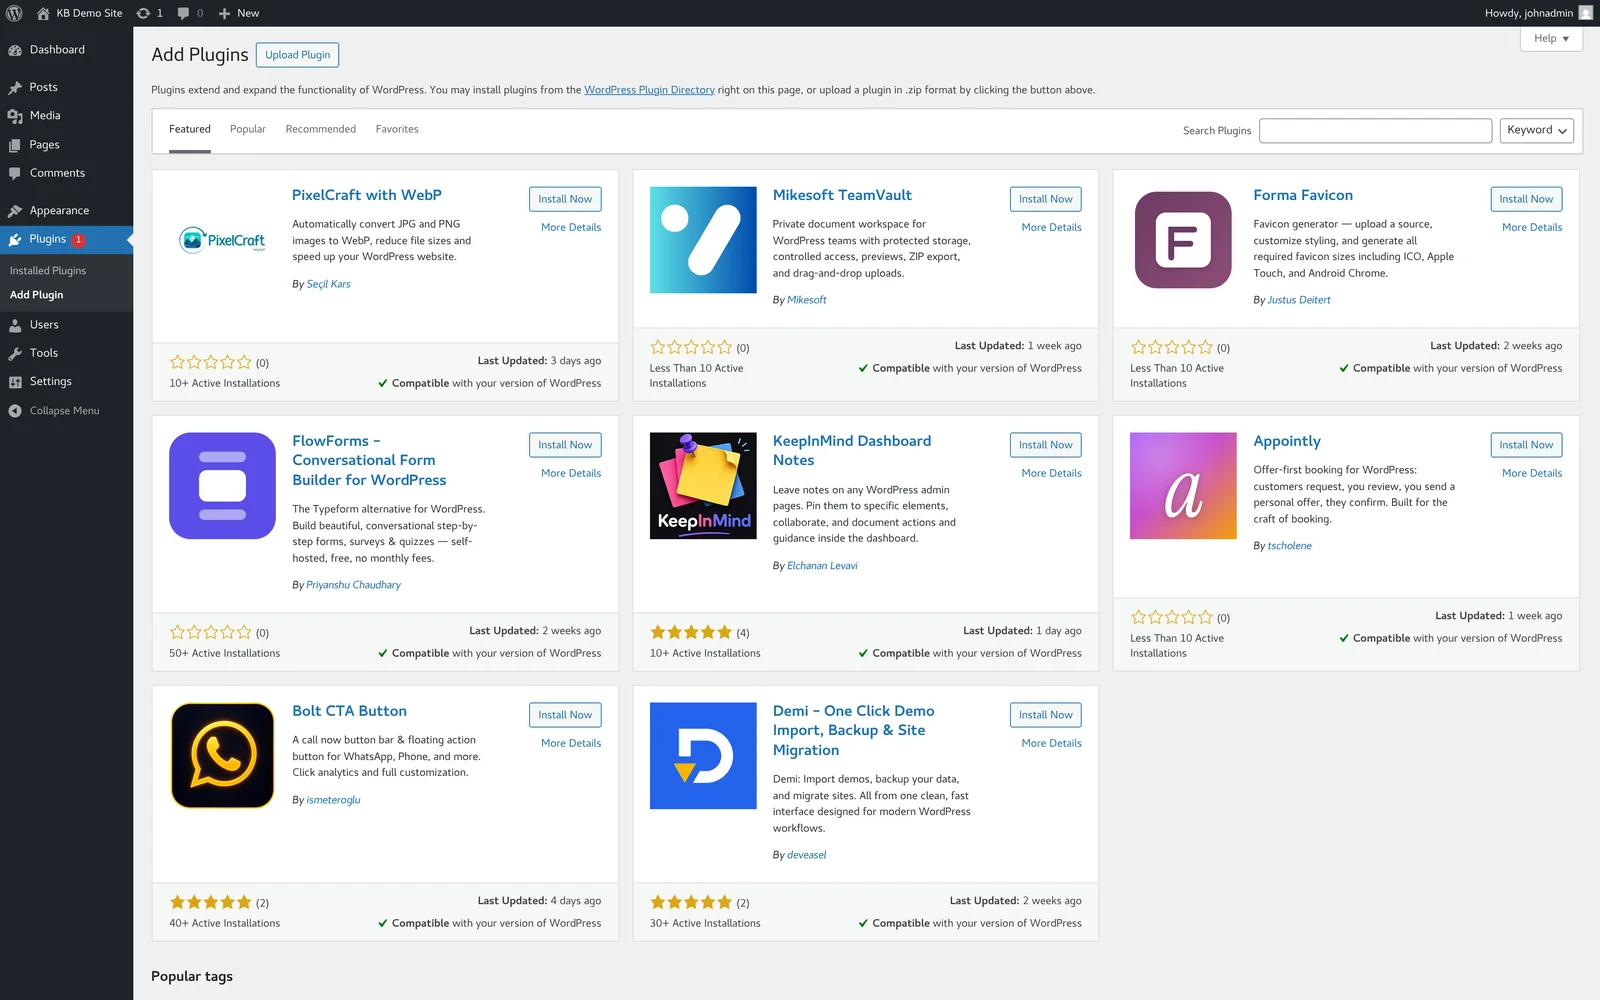Open Installed Plugins submenu item
Image resolution: width=1600 pixels, height=1000 pixels.
(x=48, y=271)
